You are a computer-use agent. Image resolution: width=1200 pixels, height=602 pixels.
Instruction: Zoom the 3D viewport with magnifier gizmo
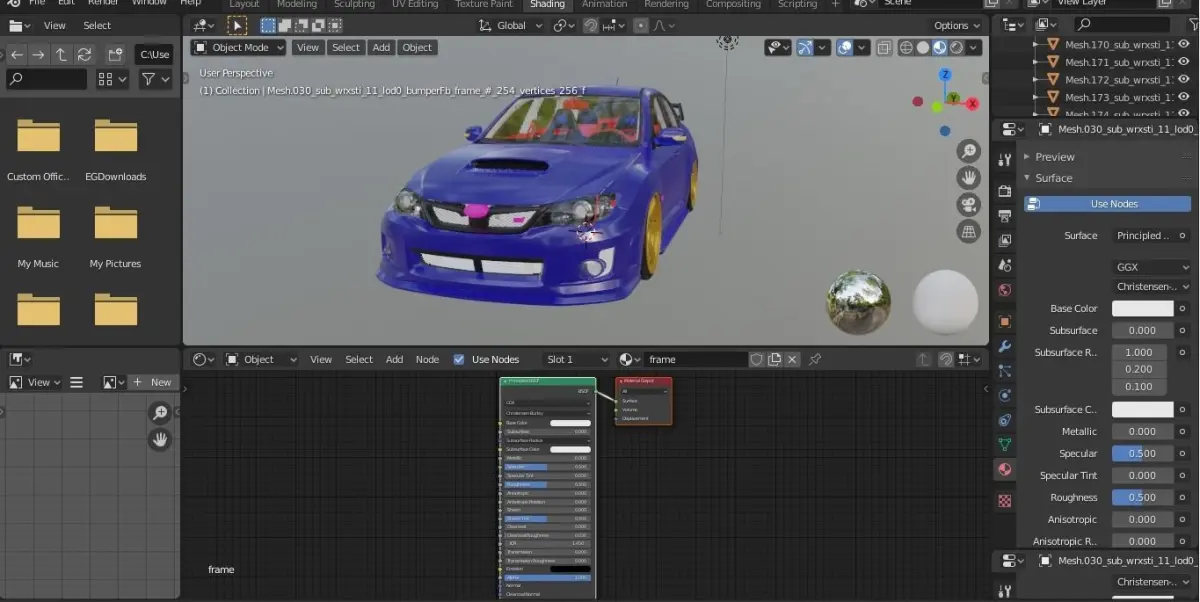(x=968, y=151)
